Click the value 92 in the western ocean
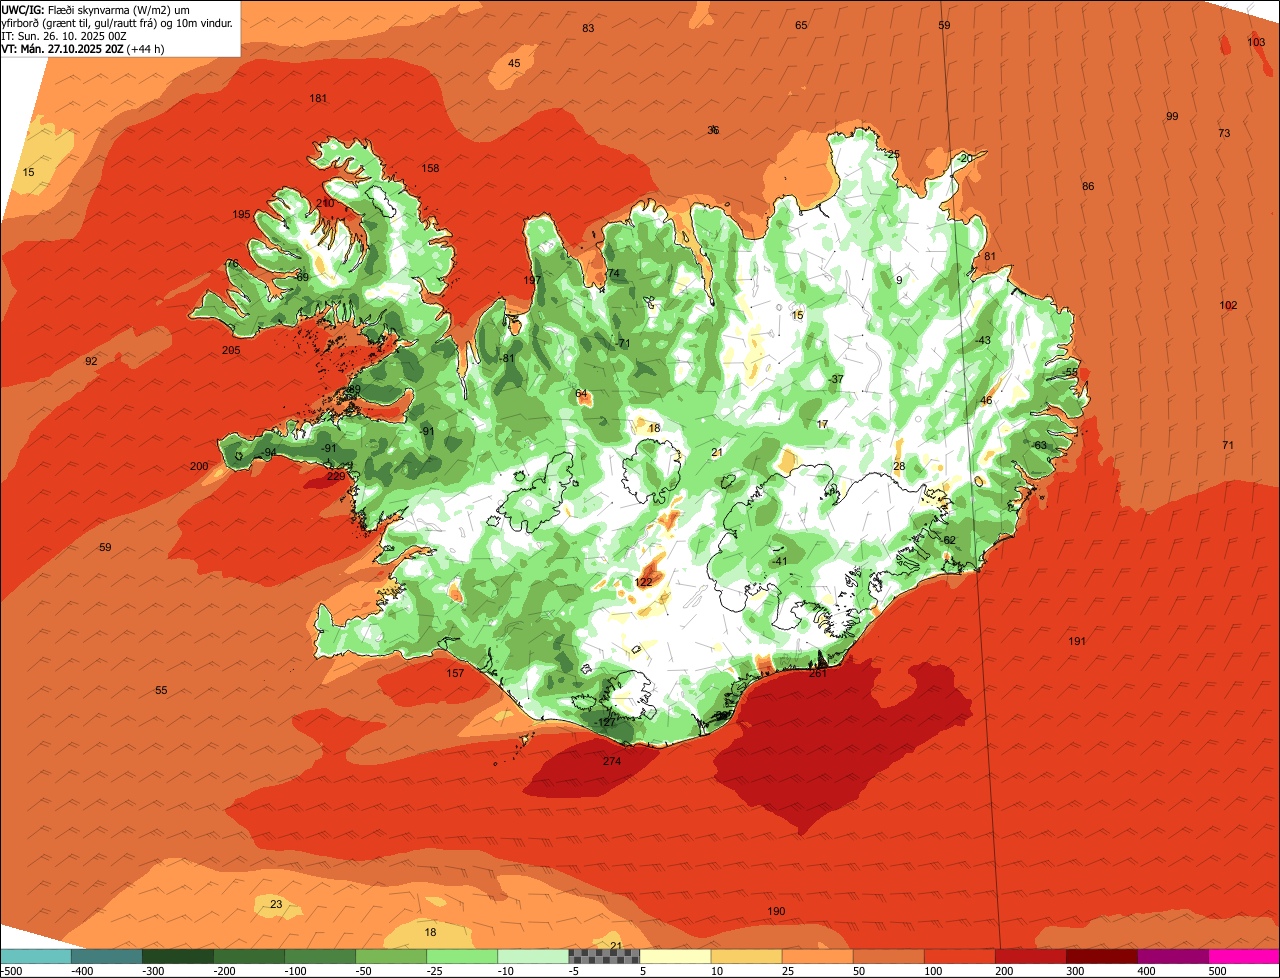Image resolution: width=1280 pixels, height=978 pixels. (x=91, y=361)
